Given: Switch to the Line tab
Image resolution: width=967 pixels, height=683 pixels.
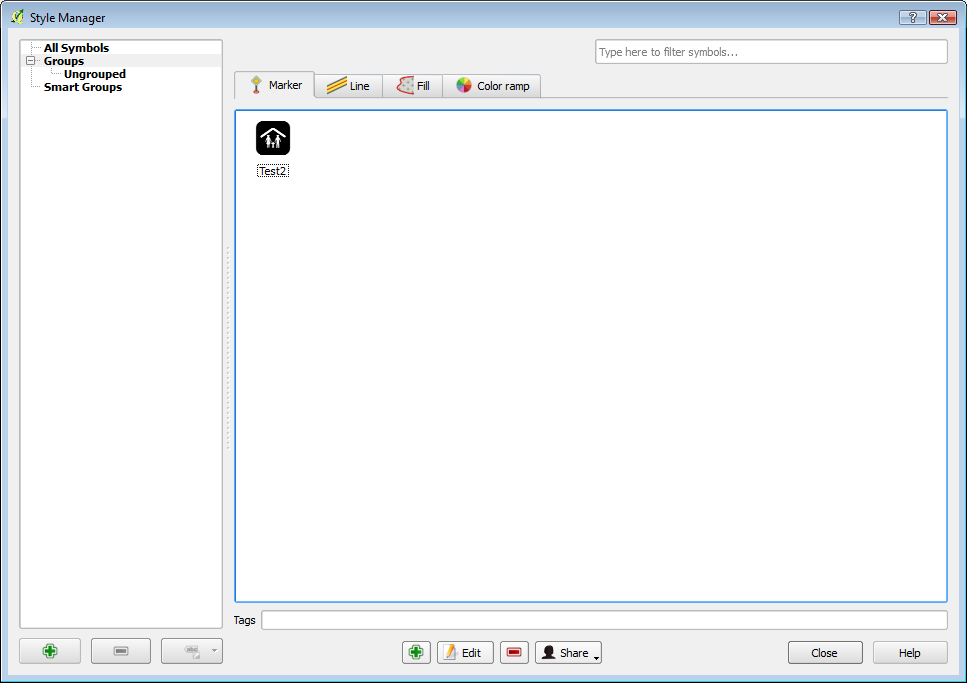Looking at the screenshot, I should pyautogui.click(x=348, y=86).
